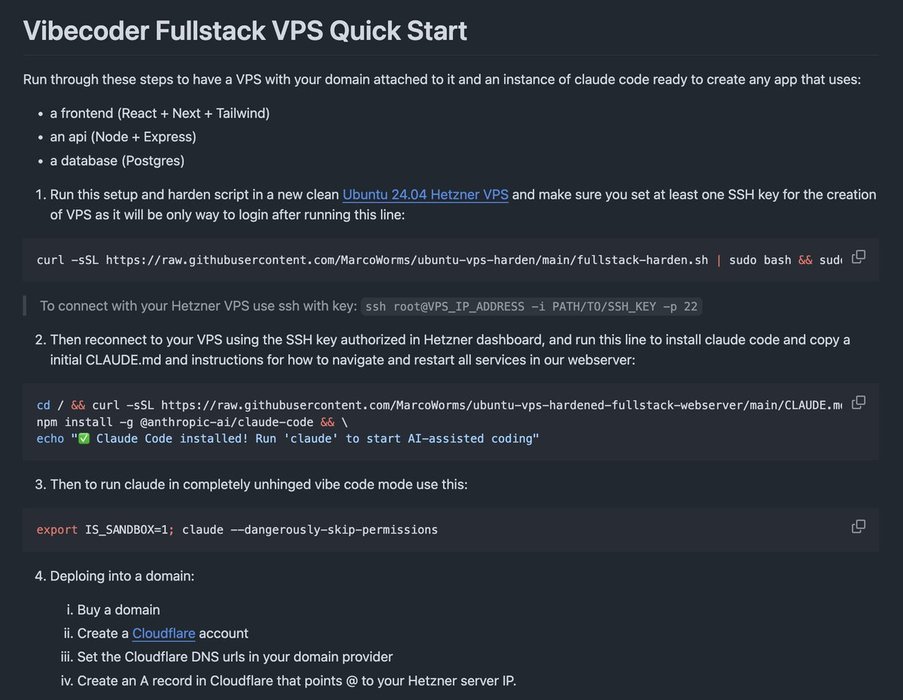Click the Vibecoder Fullstack VPS Quick Start heading
Viewport: 903px width, 700px height.
click(245, 31)
